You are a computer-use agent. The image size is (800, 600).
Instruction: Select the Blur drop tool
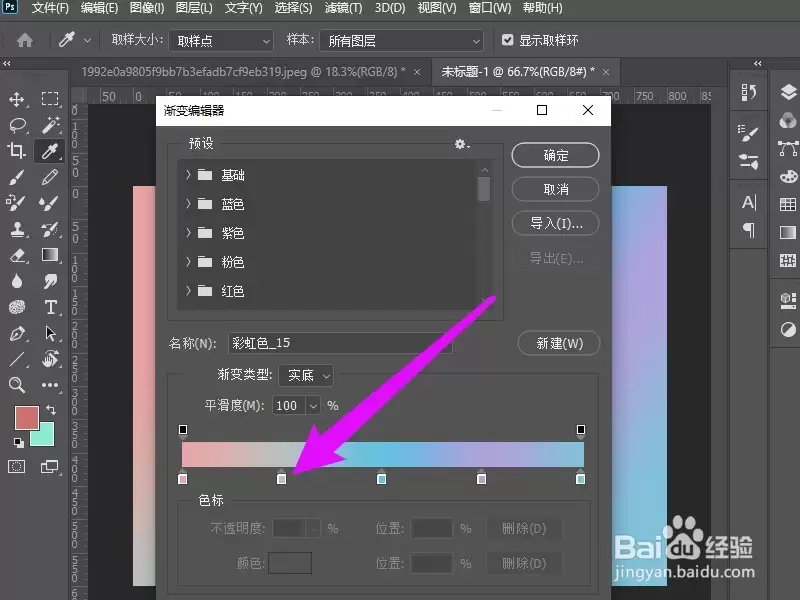pos(17,281)
